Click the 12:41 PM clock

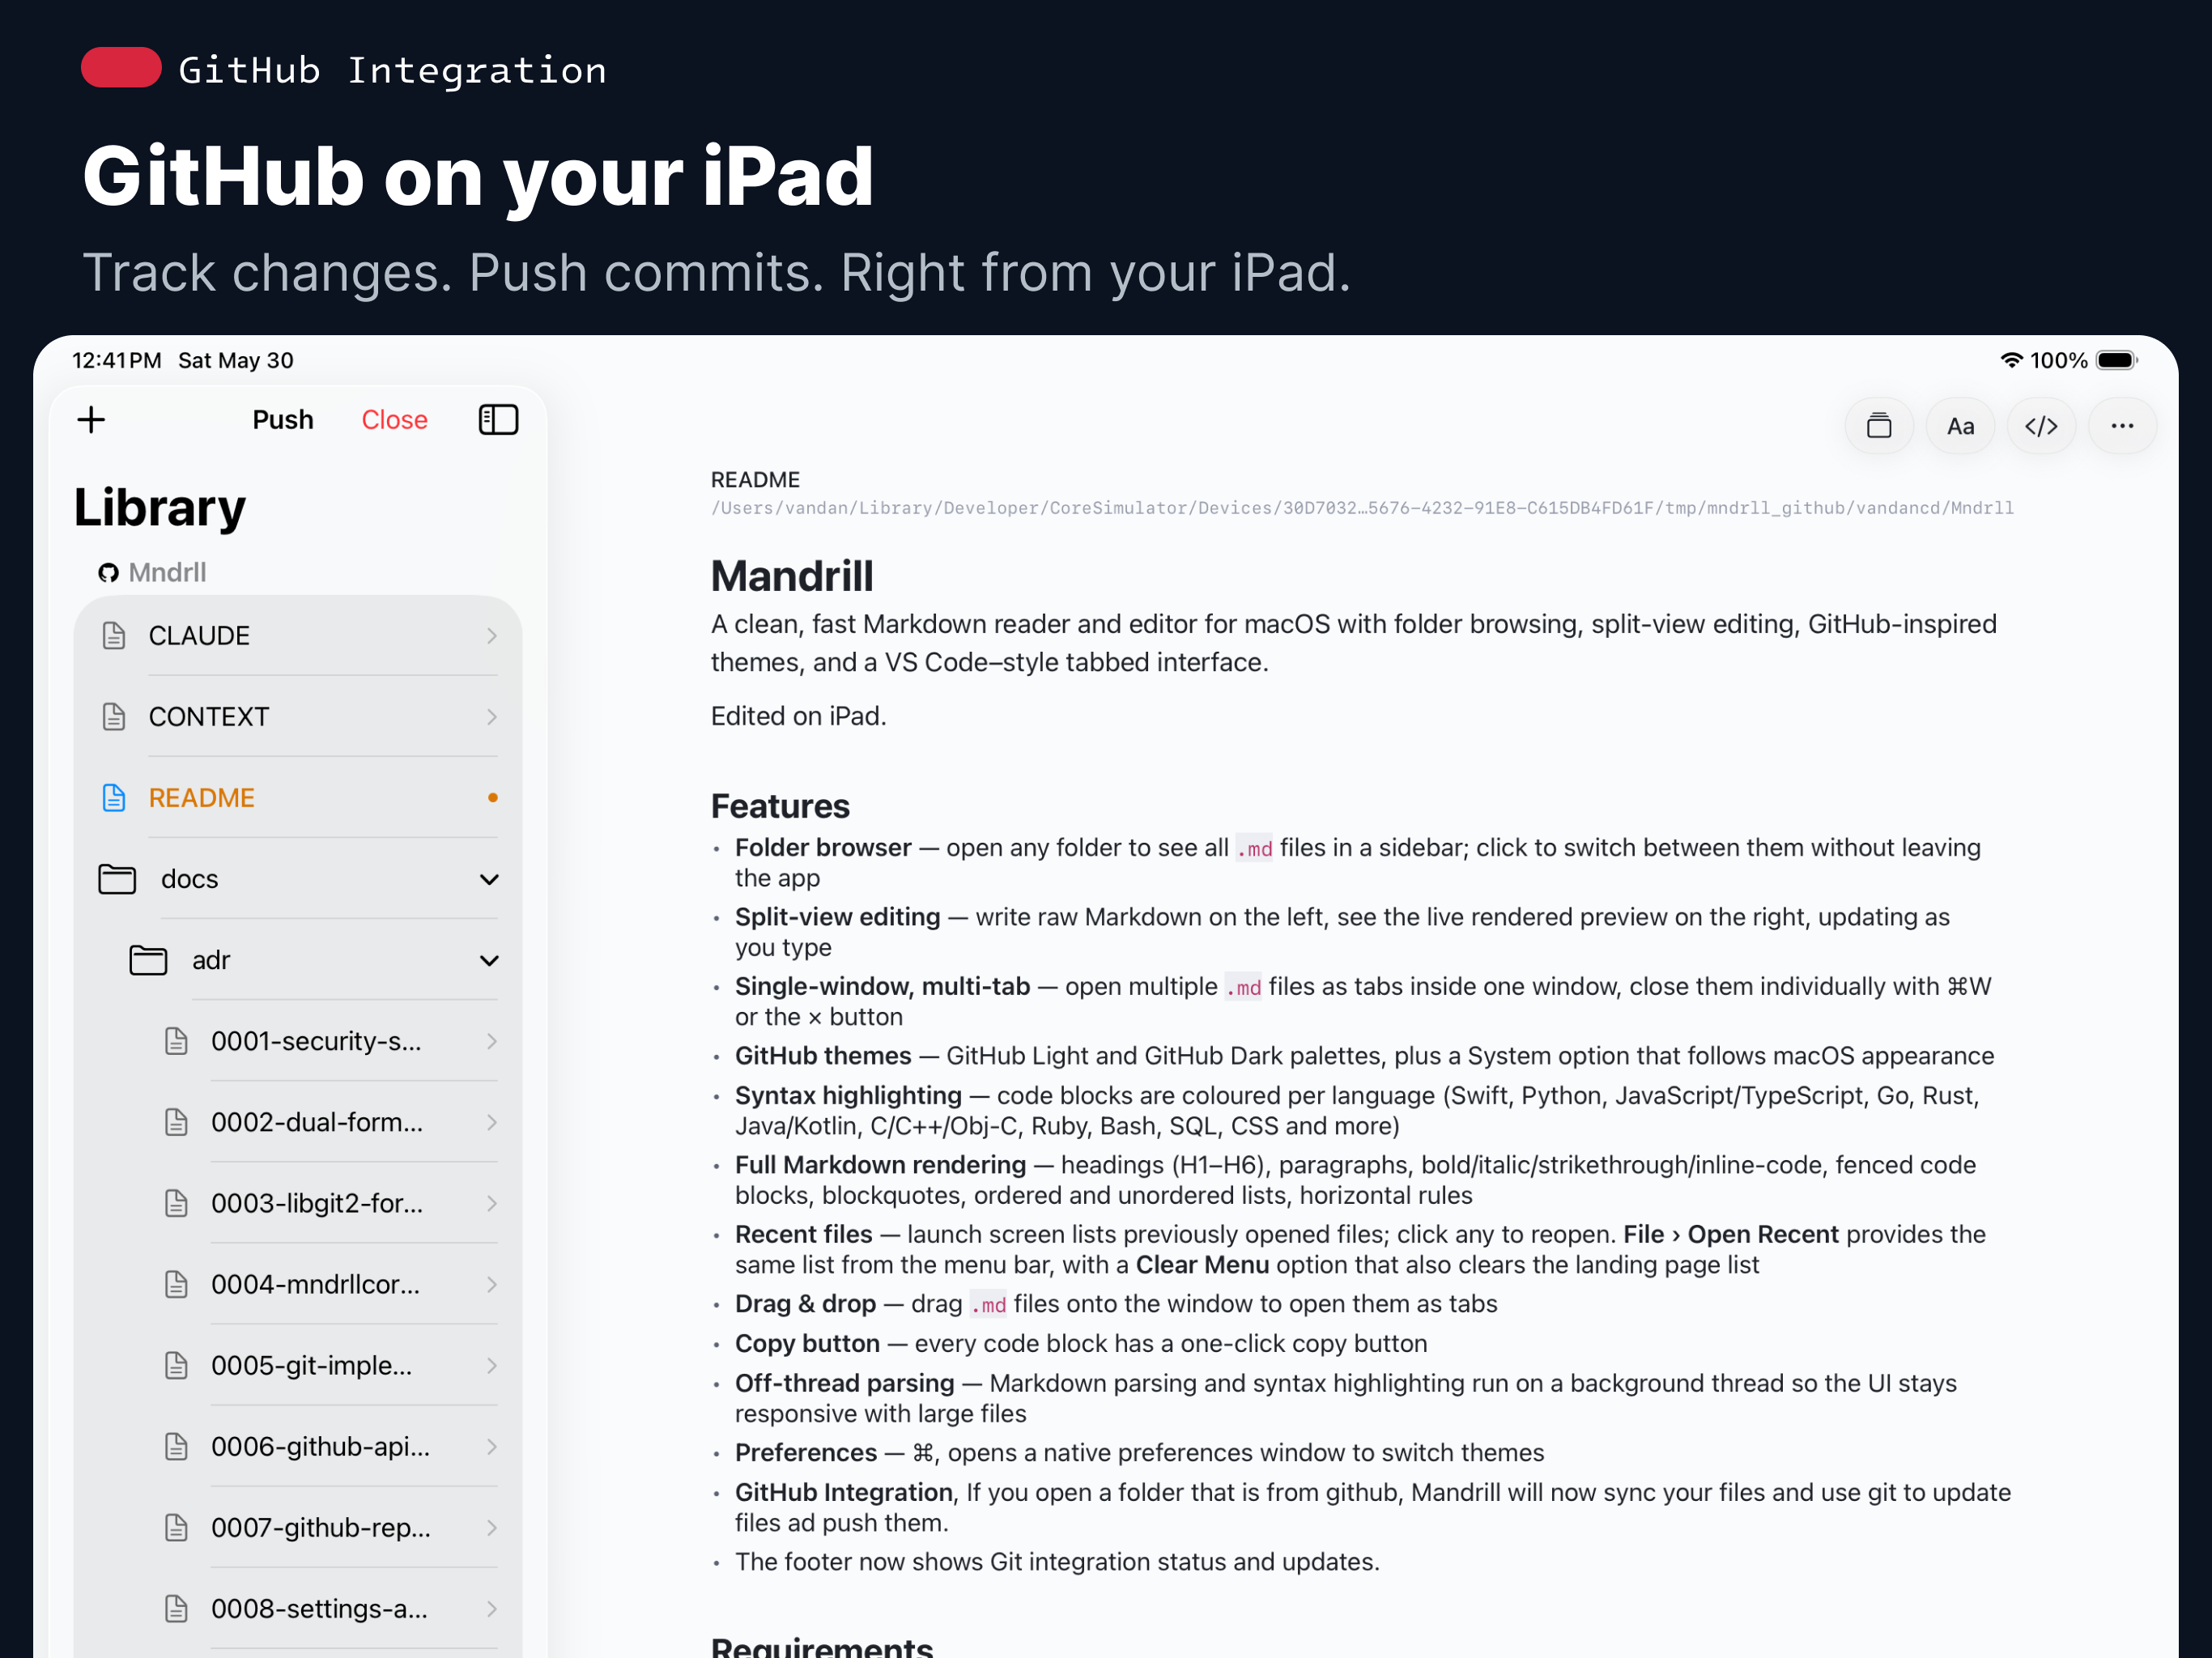click(x=117, y=360)
